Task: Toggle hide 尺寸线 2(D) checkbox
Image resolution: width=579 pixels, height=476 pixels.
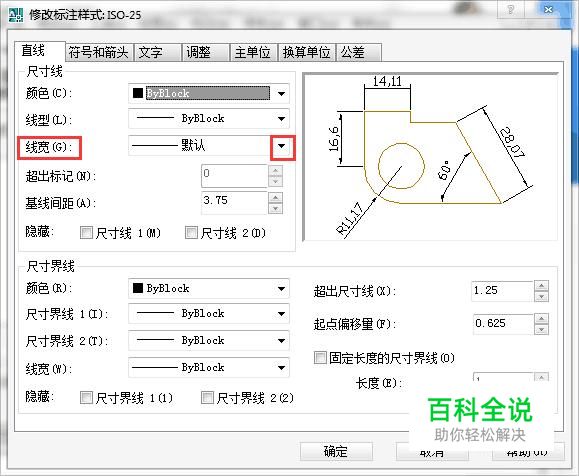Action: point(191,233)
